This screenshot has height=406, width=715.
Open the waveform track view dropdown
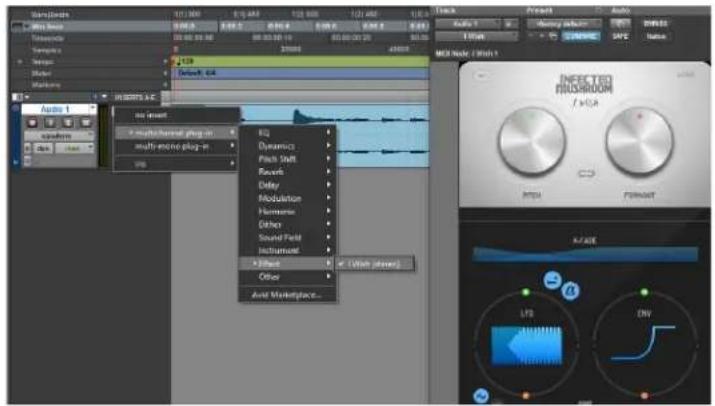59,136
